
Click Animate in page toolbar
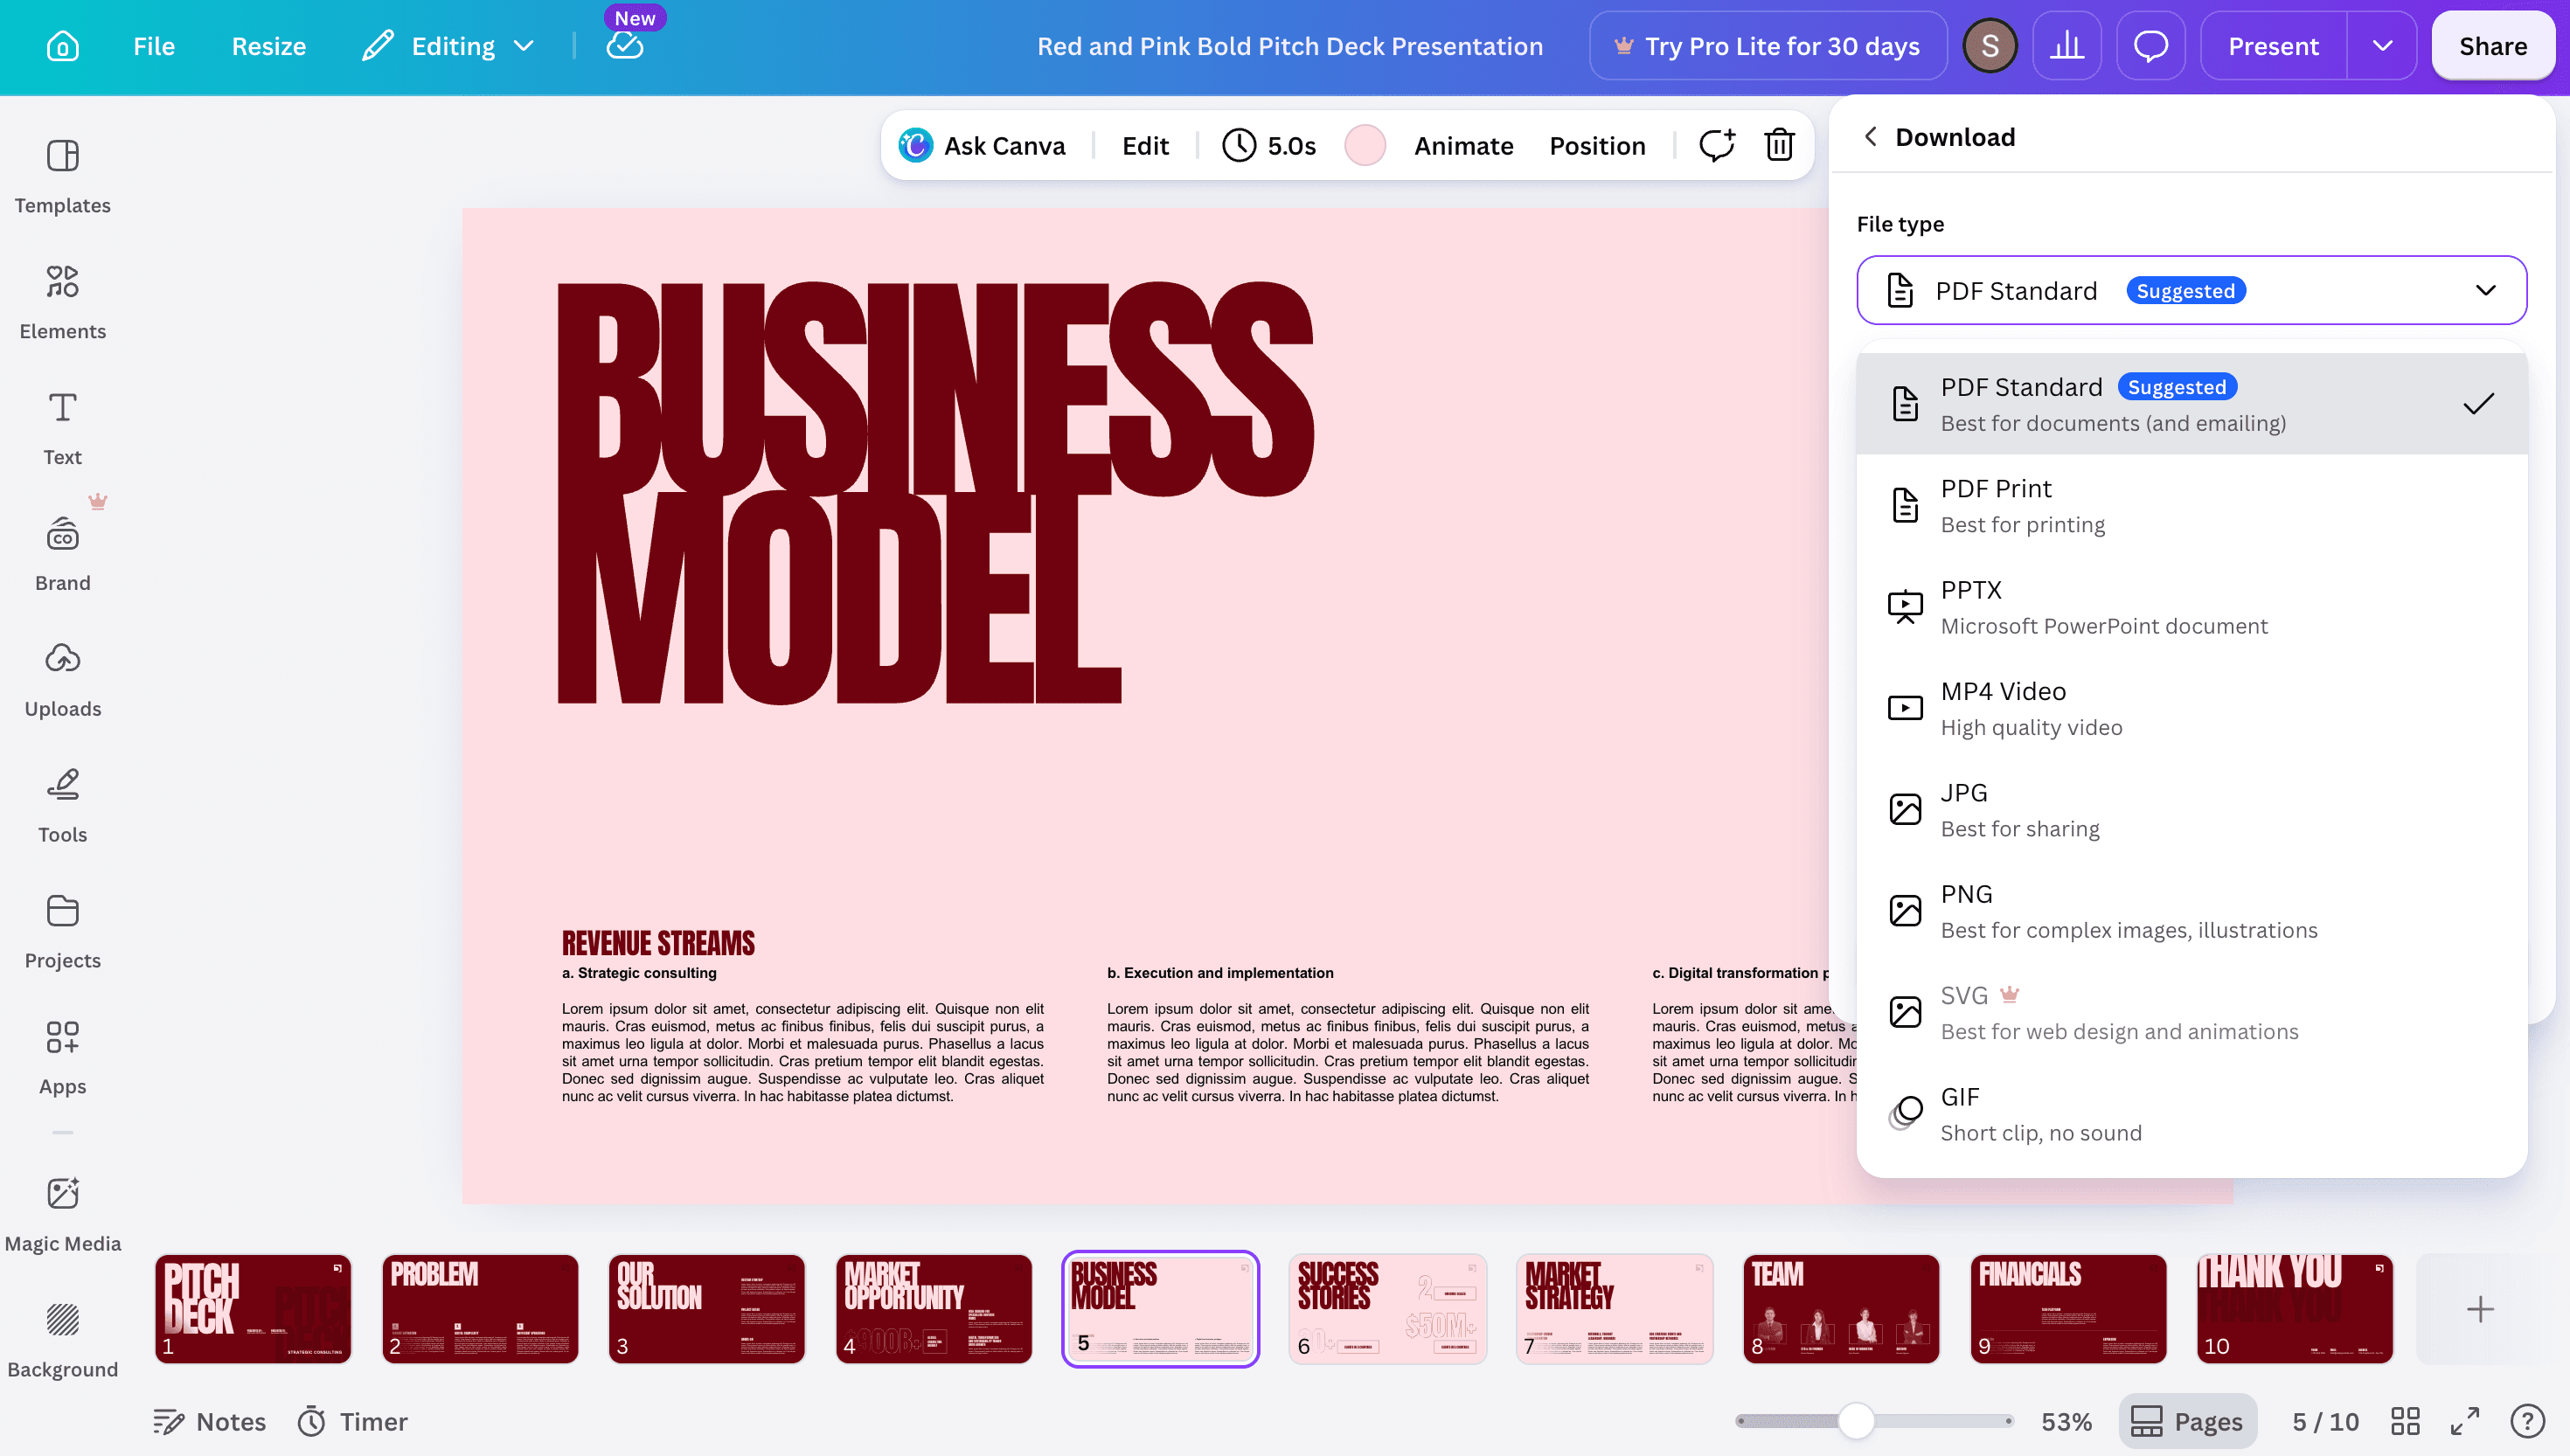tap(1463, 146)
